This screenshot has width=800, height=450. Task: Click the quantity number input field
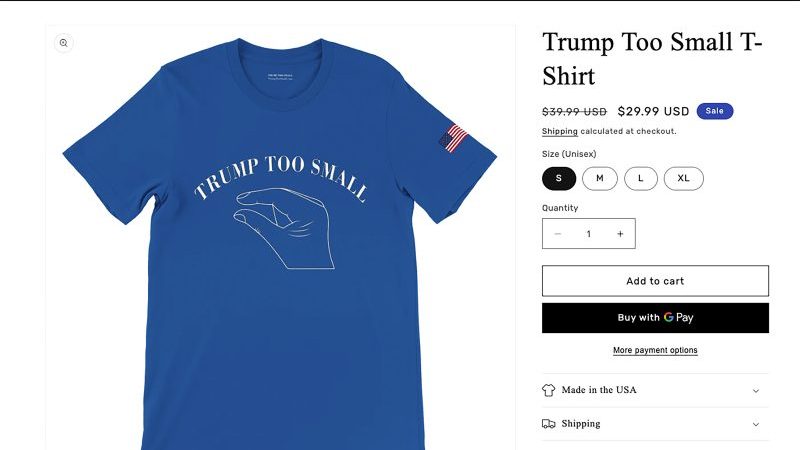click(x=589, y=234)
